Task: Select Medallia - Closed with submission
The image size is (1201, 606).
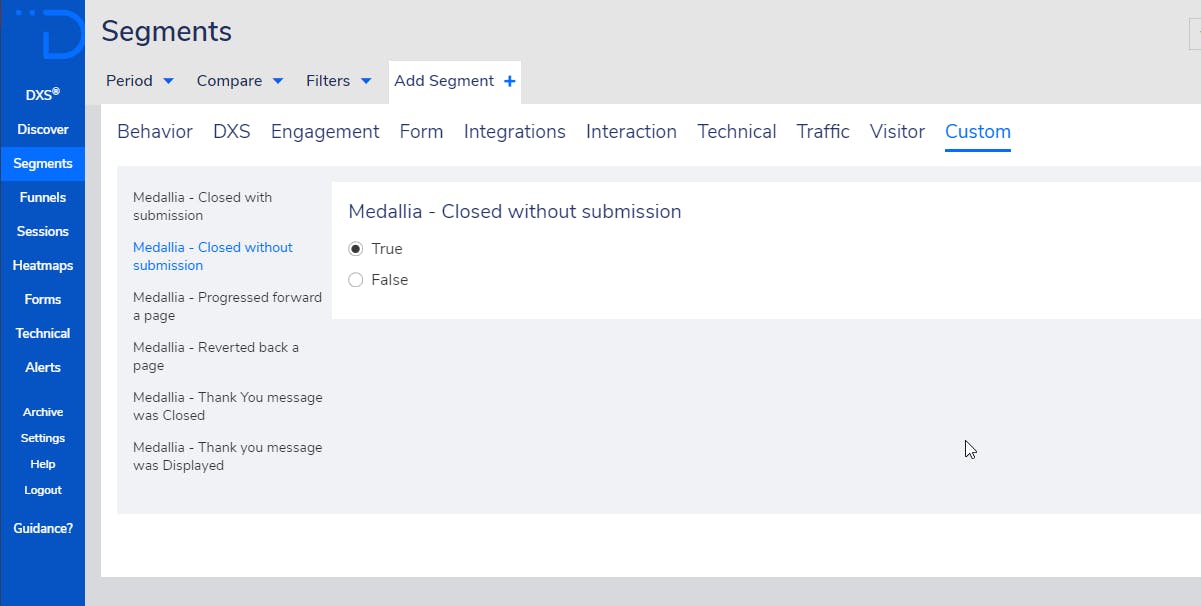Action: coord(203,206)
